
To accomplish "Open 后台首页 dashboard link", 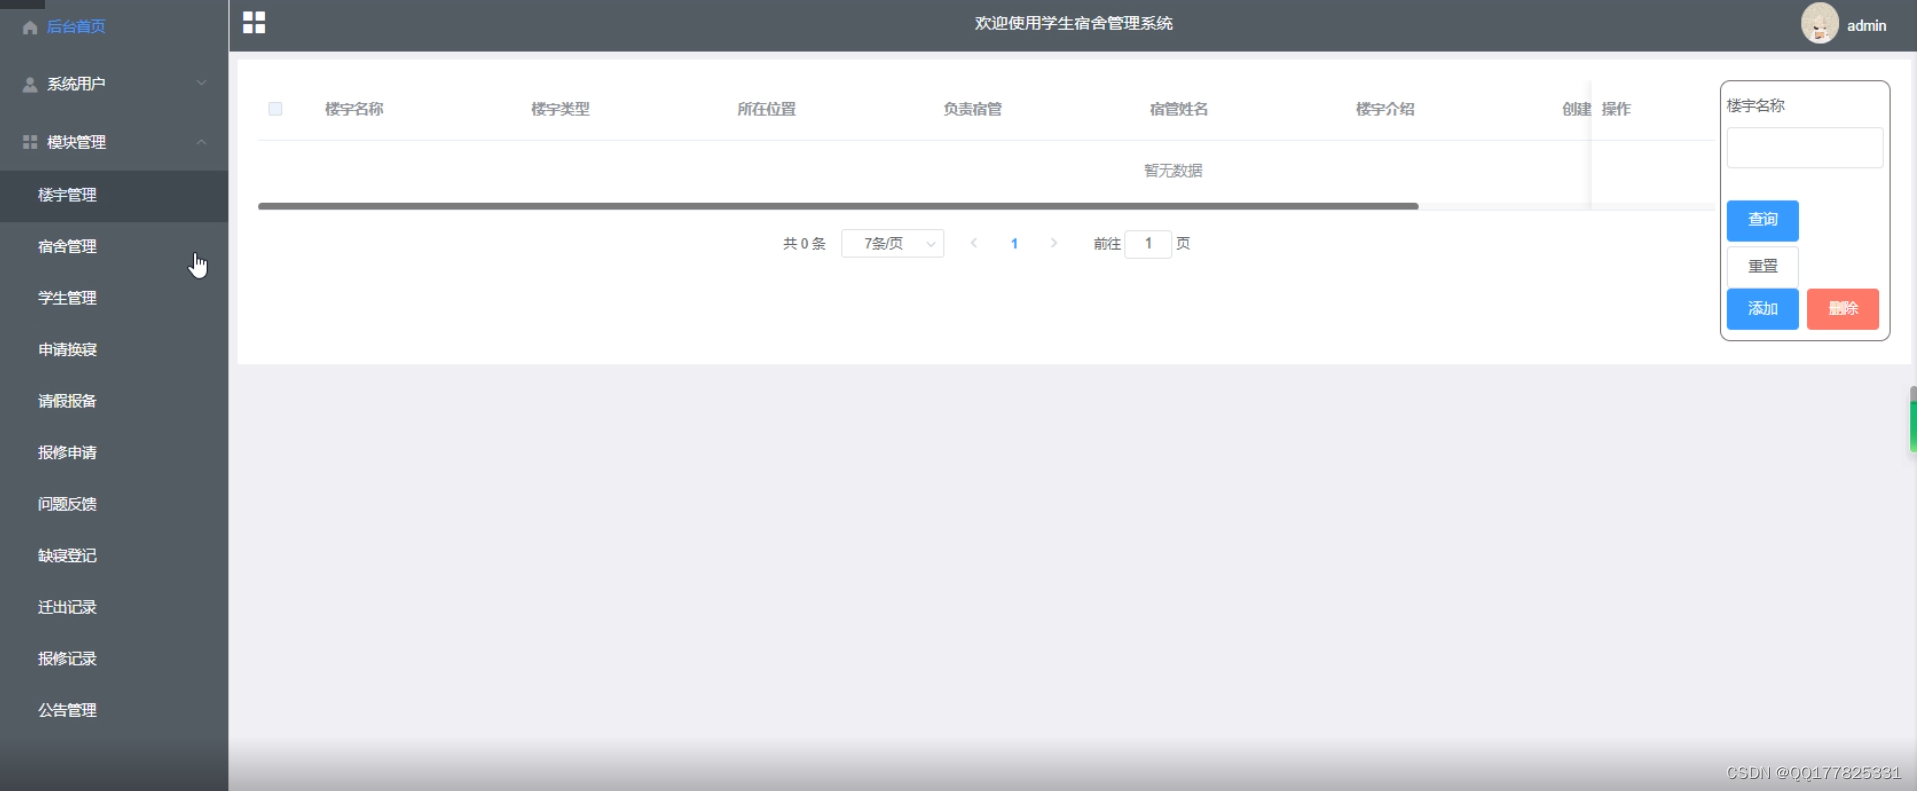I will (x=76, y=27).
